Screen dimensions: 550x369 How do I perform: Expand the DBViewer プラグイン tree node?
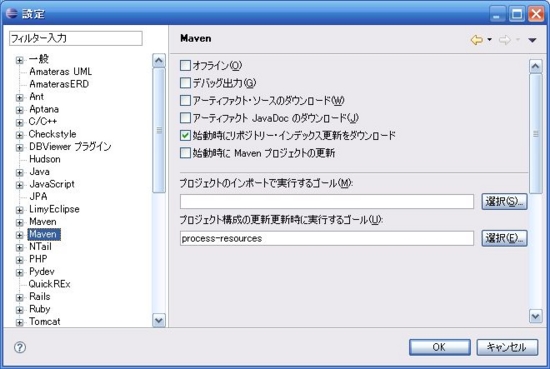[20, 147]
